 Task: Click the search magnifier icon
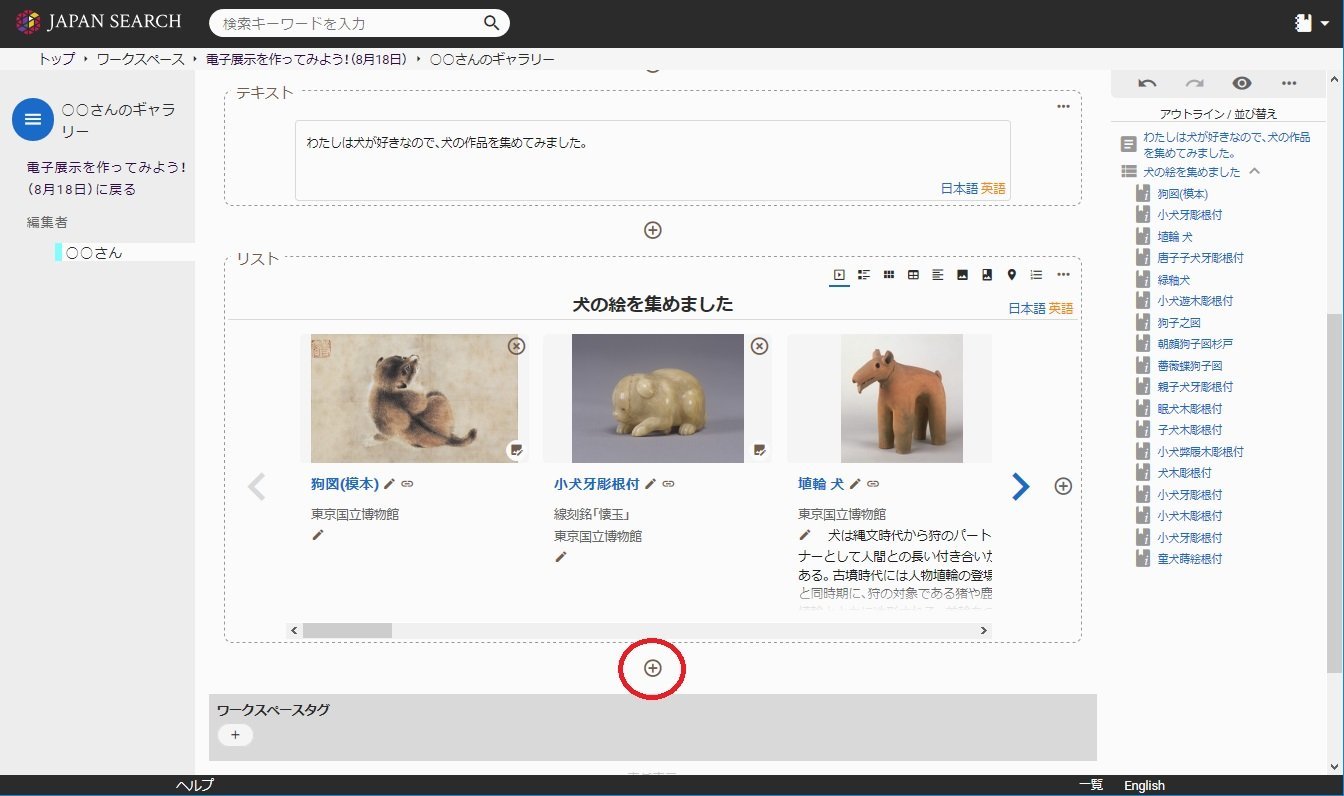491,23
